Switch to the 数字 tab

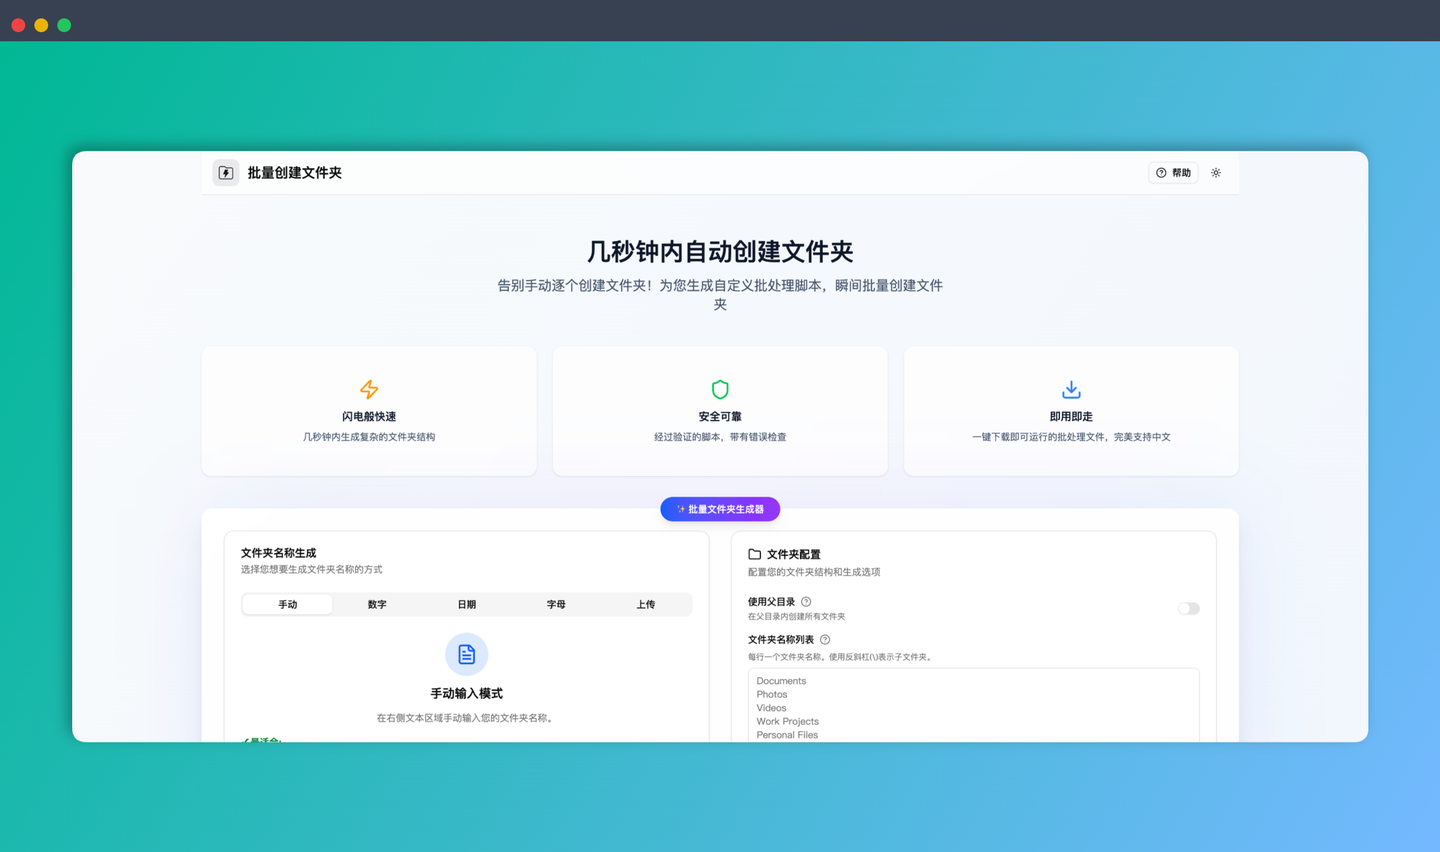coord(376,604)
